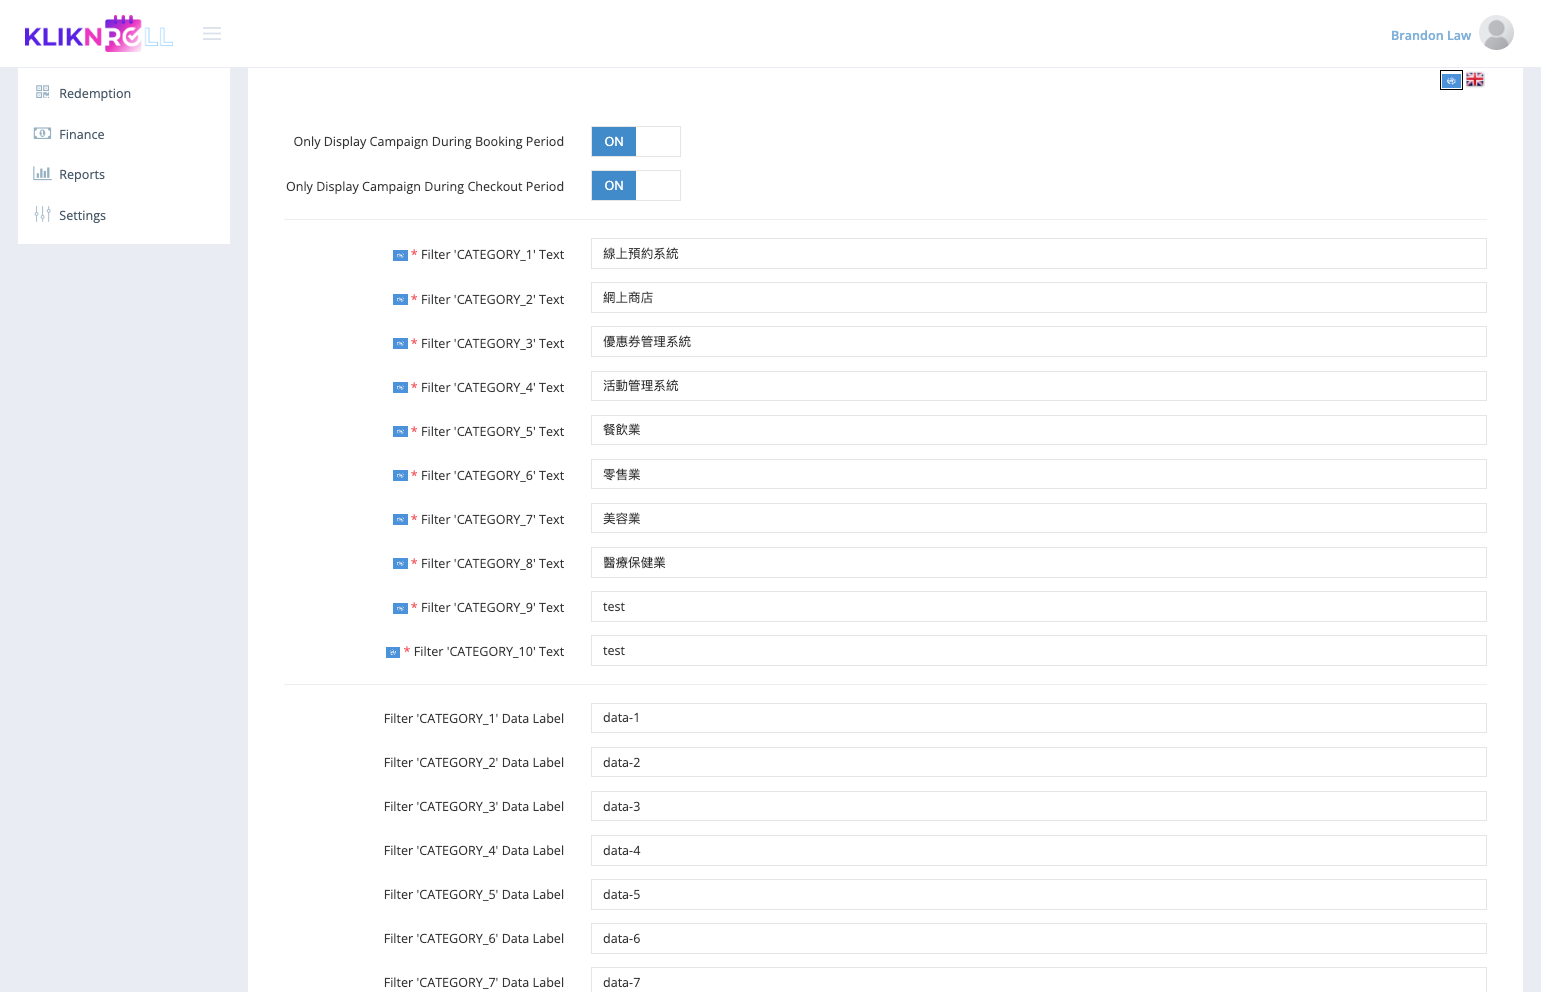Image resolution: width=1541 pixels, height=992 pixels.
Task: Click the Settings sliders icon
Action: click(42, 214)
